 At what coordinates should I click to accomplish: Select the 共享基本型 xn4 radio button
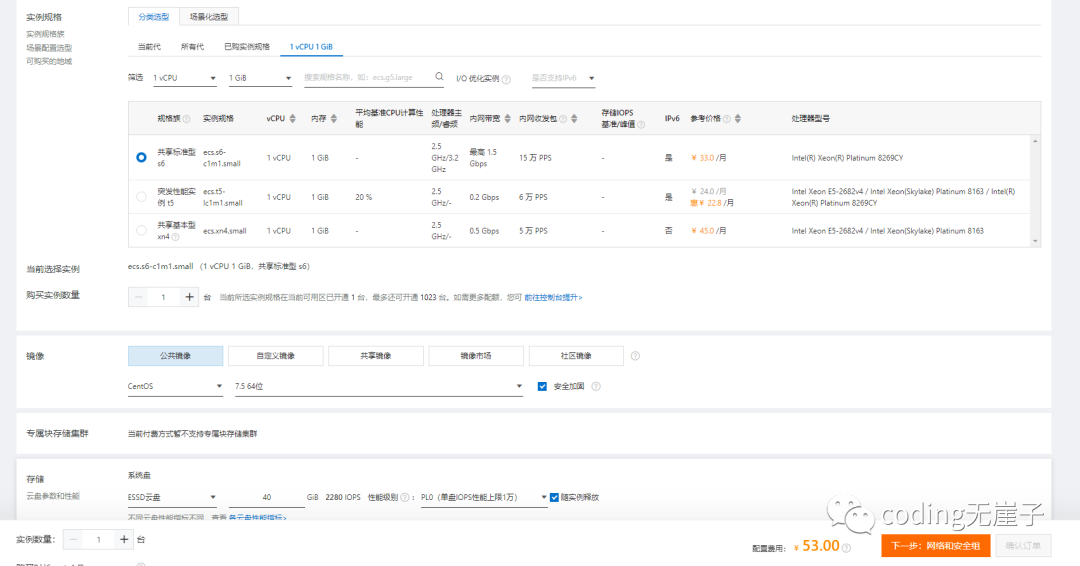(x=141, y=230)
